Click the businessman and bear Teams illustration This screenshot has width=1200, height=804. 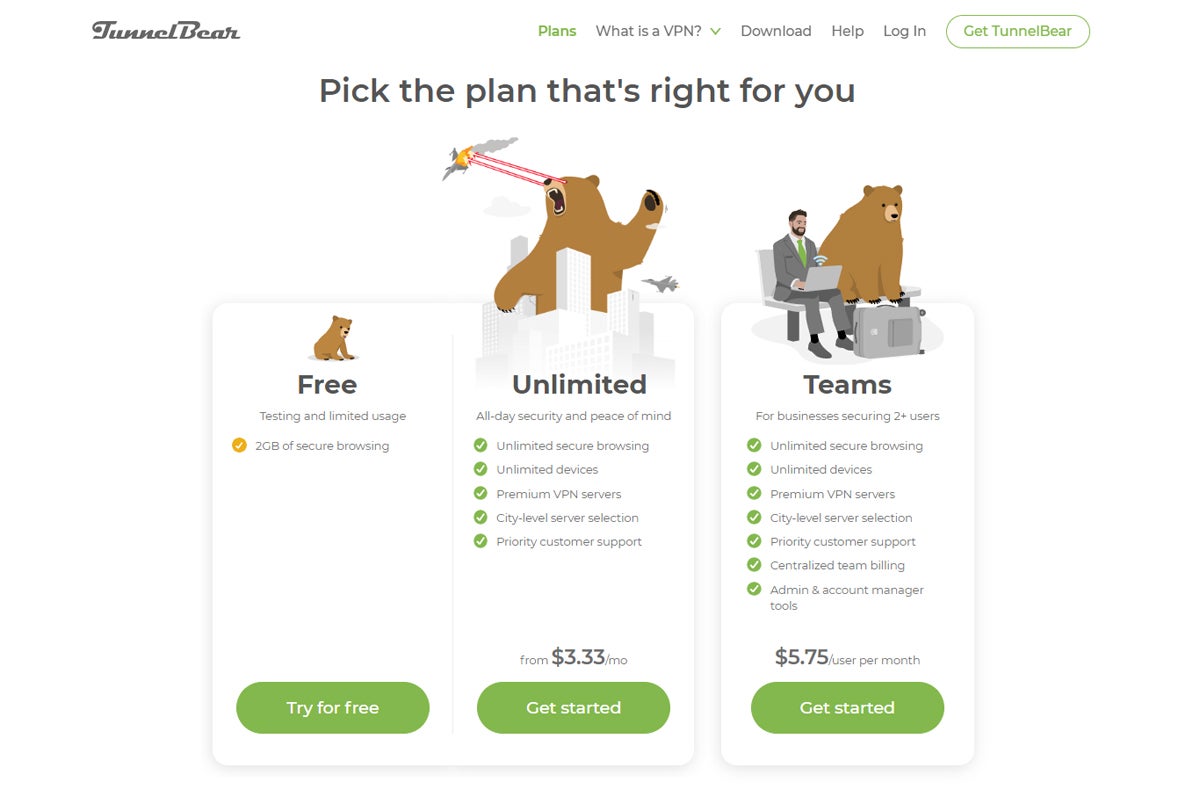840,275
